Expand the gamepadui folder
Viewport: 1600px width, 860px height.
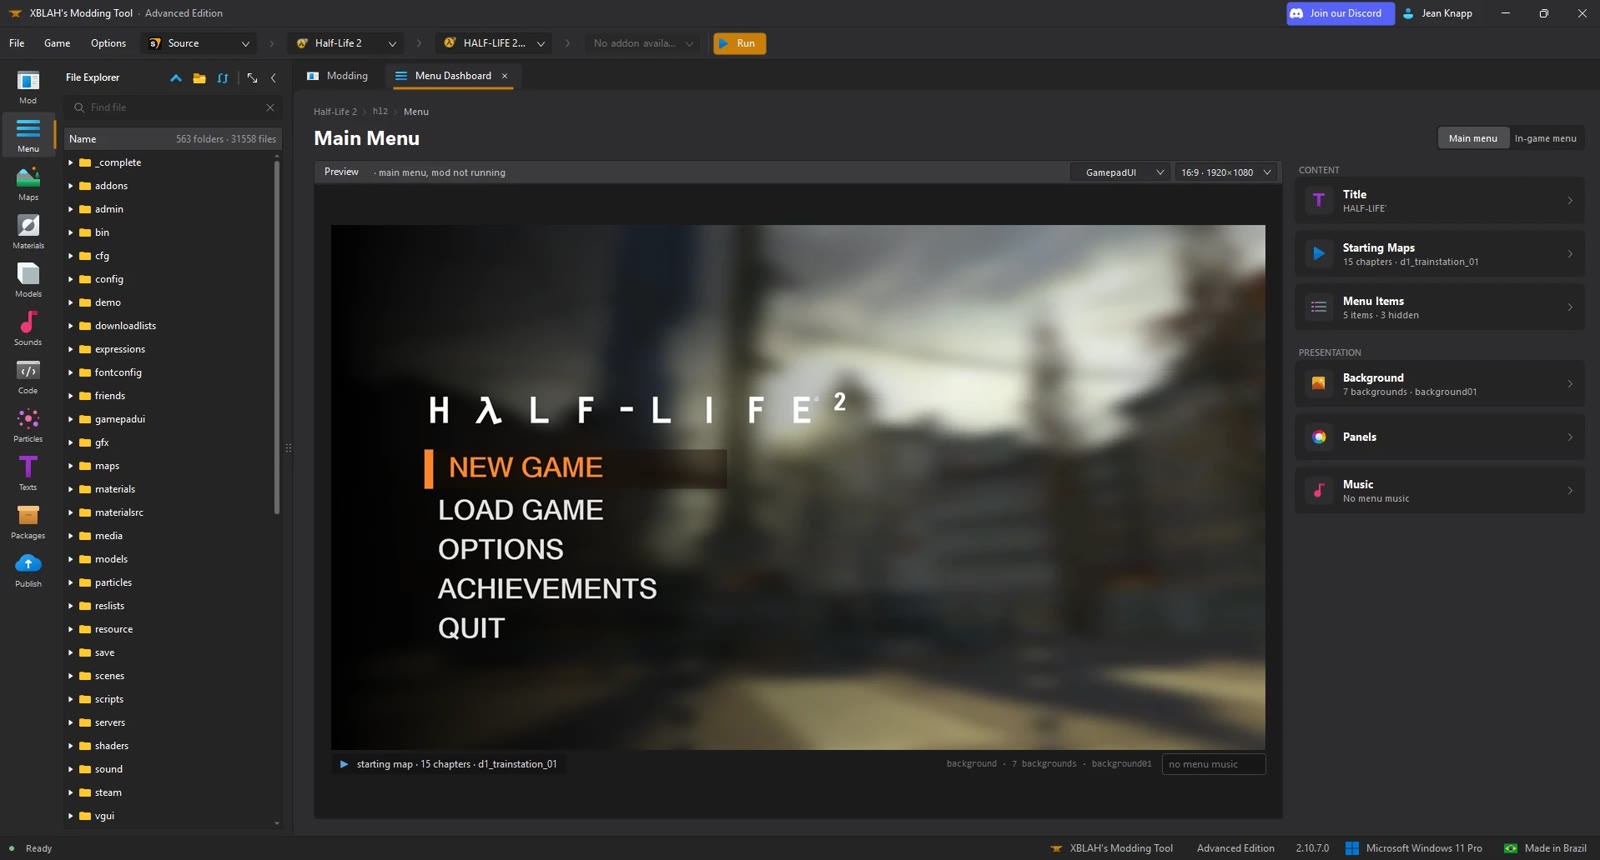coord(71,419)
